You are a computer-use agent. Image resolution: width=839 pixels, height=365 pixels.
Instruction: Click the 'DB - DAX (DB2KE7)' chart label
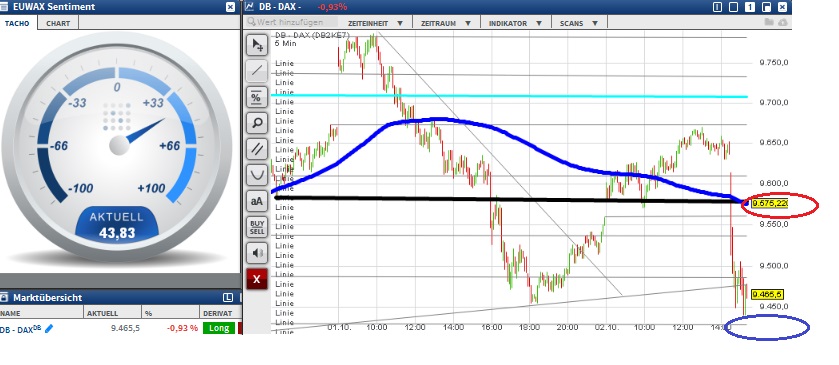point(312,35)
